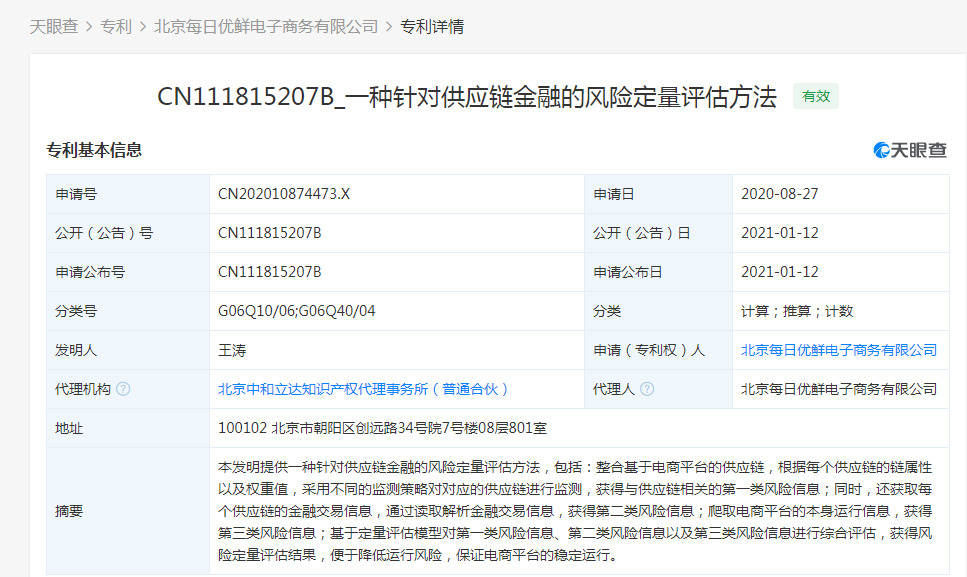
Task: Click the 分类号 label cell
Action: (x=128, y=311)
